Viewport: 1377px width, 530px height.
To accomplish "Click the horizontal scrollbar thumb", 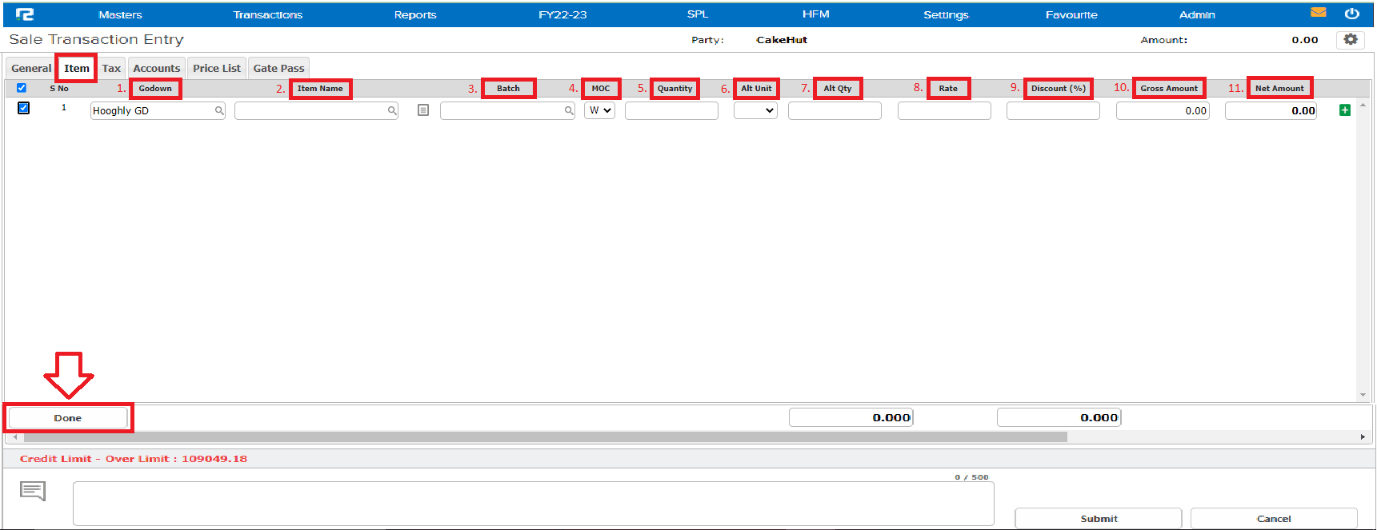I will (545, 437).
